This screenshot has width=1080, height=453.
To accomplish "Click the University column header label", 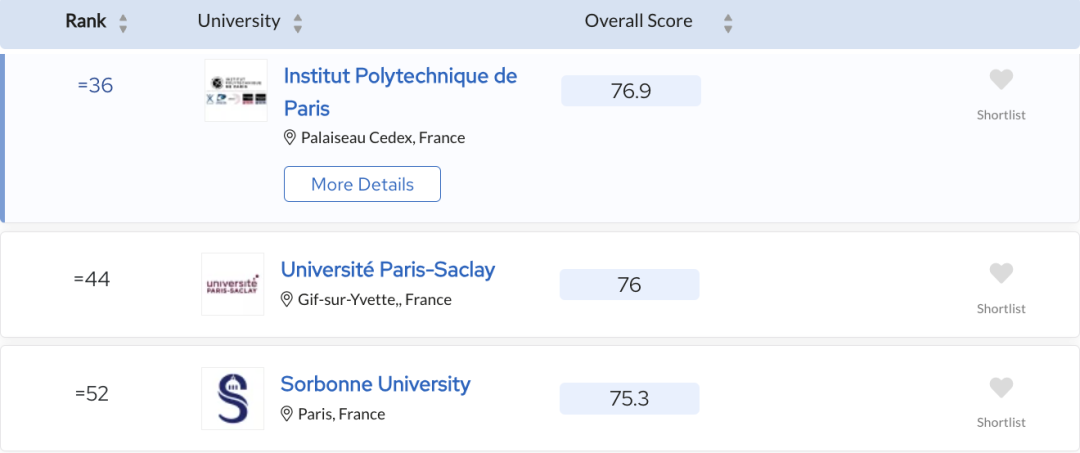I will (239, 21).
